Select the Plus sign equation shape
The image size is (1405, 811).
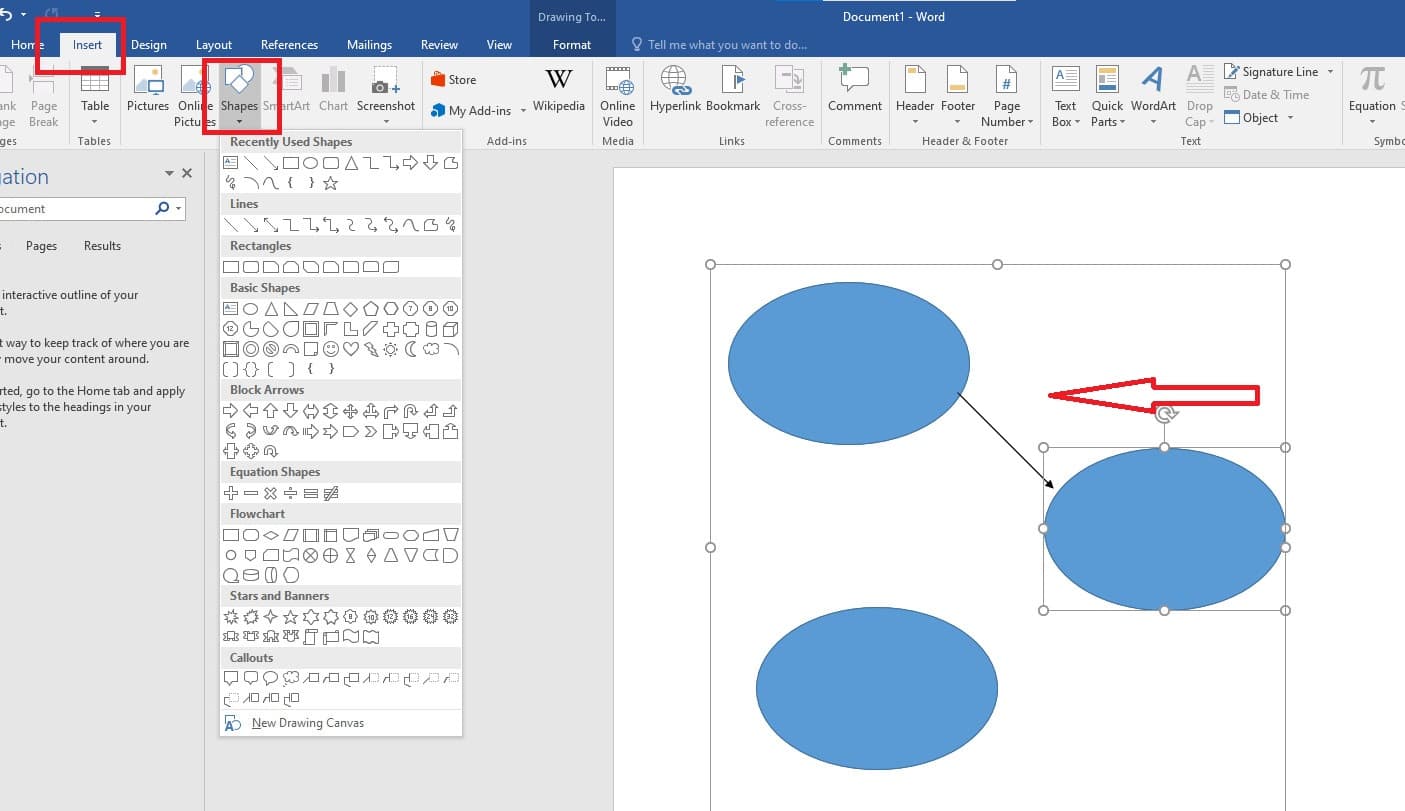point(230,493)
